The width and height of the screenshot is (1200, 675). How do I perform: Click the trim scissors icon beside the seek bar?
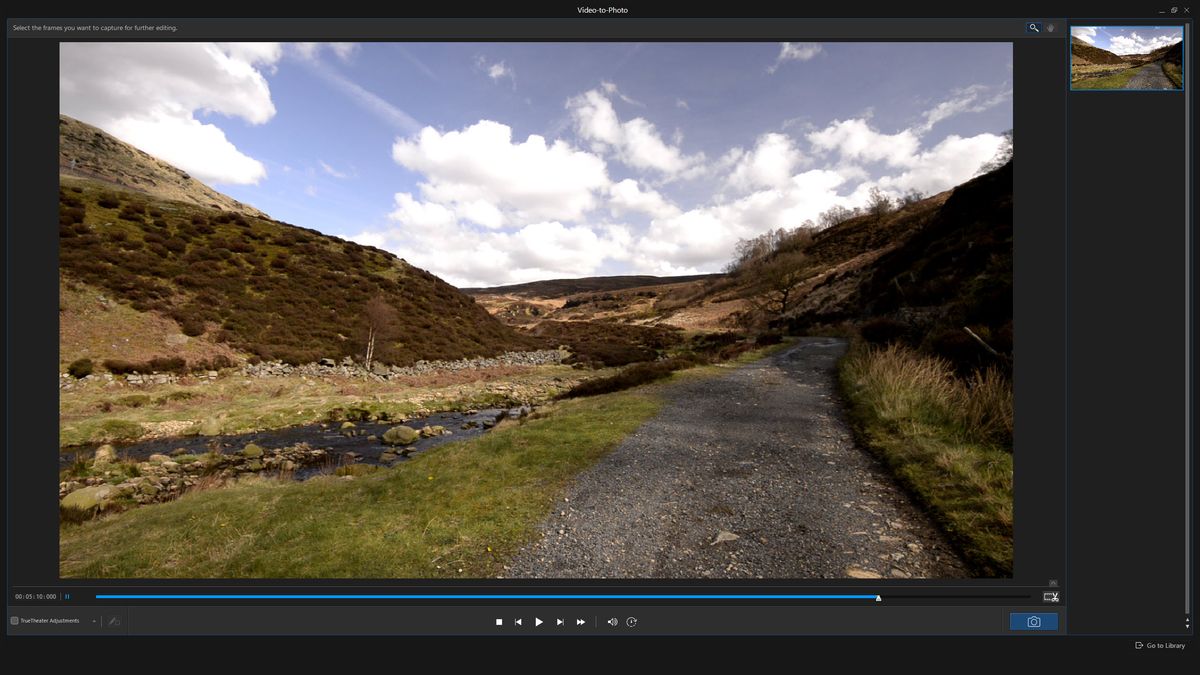pos(1051,596)
